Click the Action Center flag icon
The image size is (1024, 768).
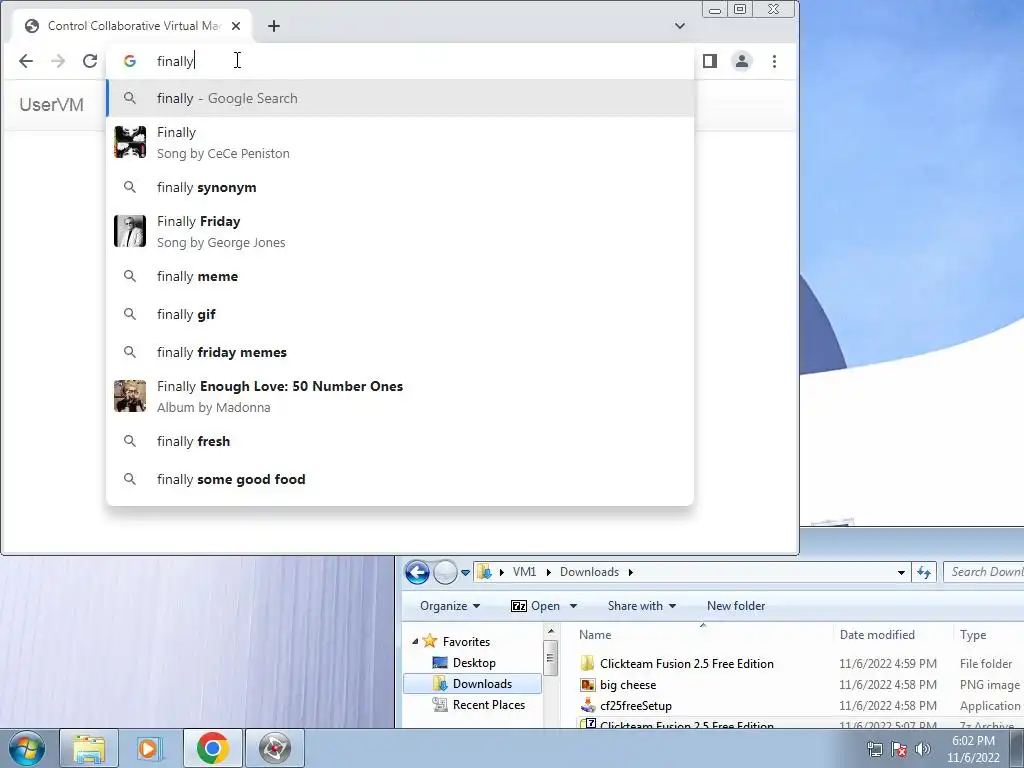pos(899,749)
